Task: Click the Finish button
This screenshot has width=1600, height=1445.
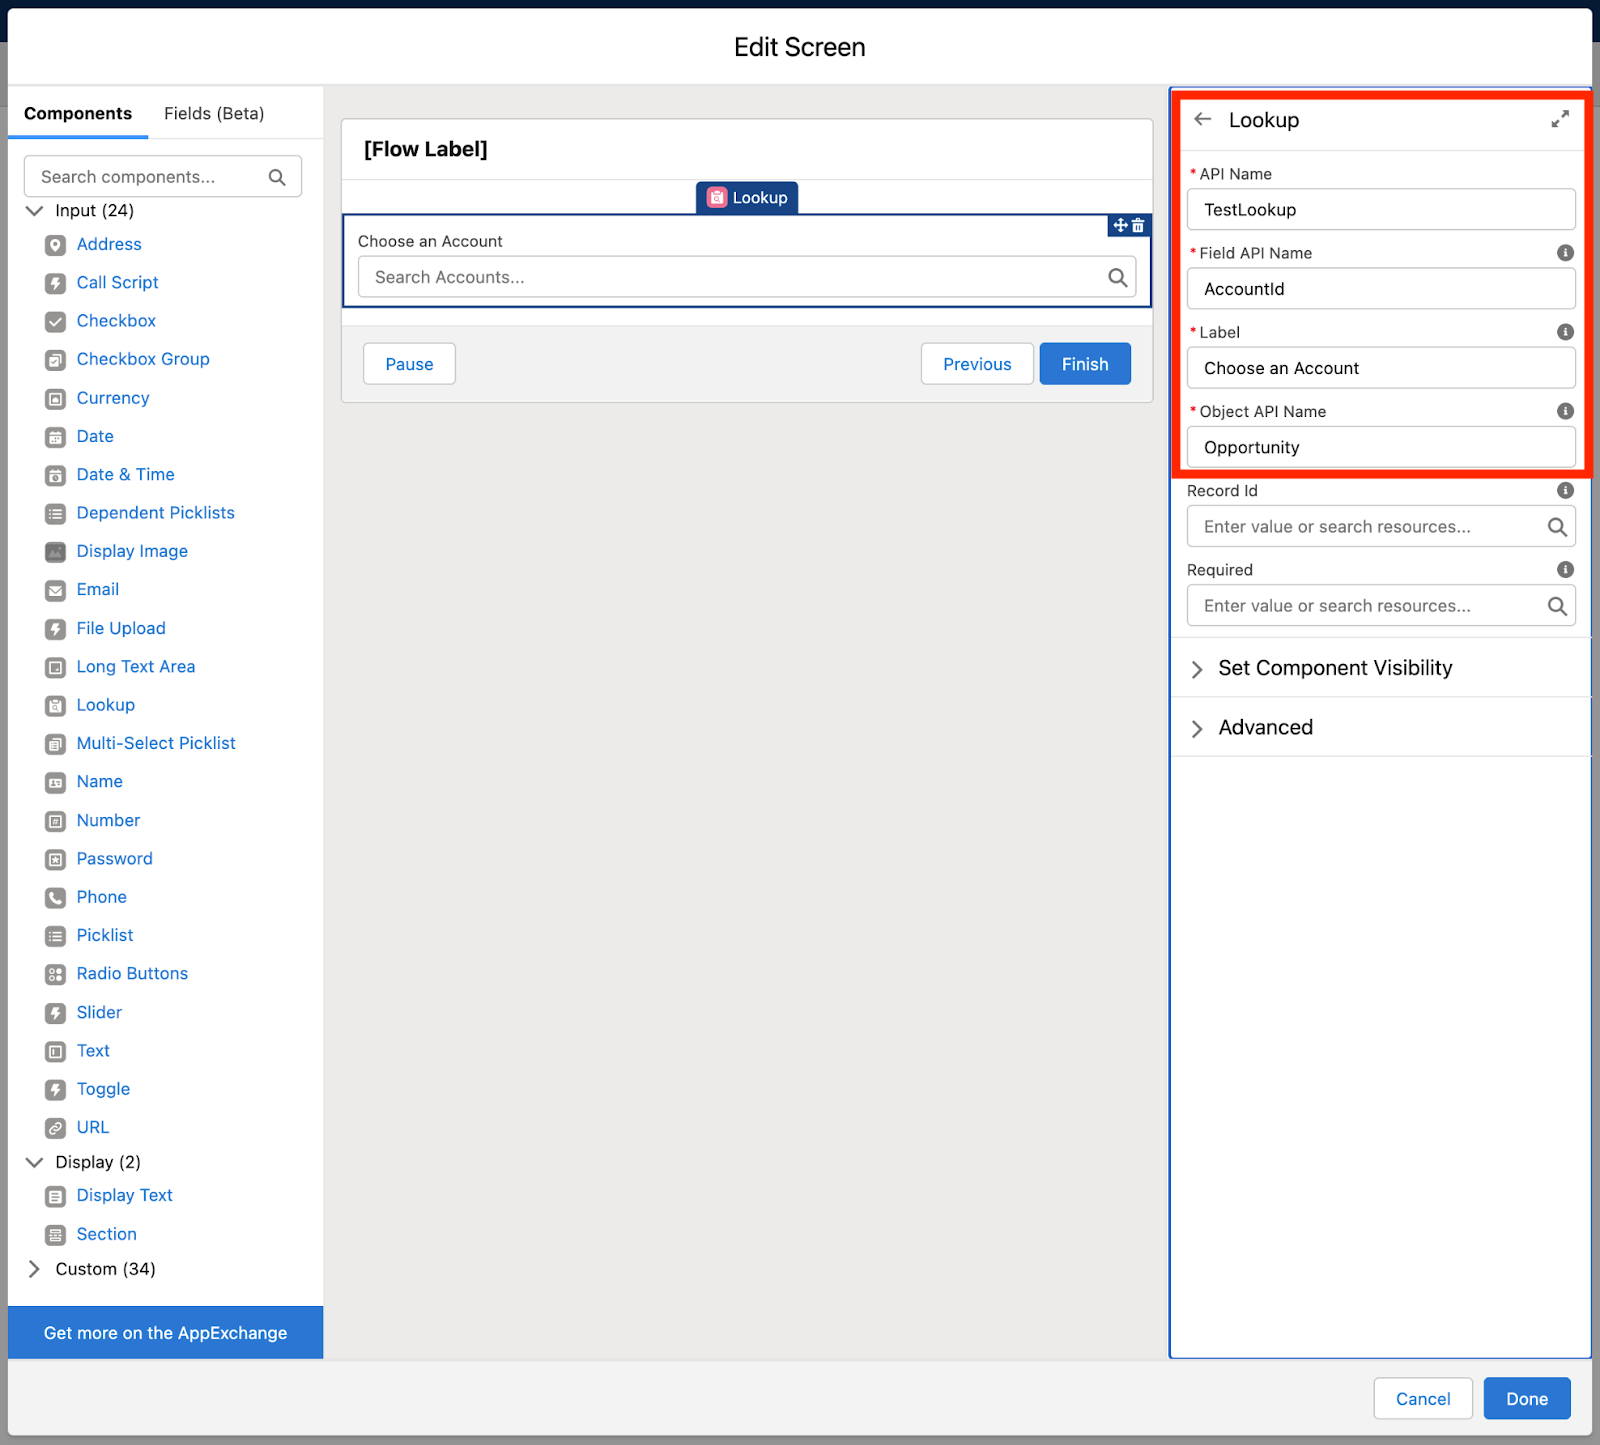Action: click(1085, 363)
